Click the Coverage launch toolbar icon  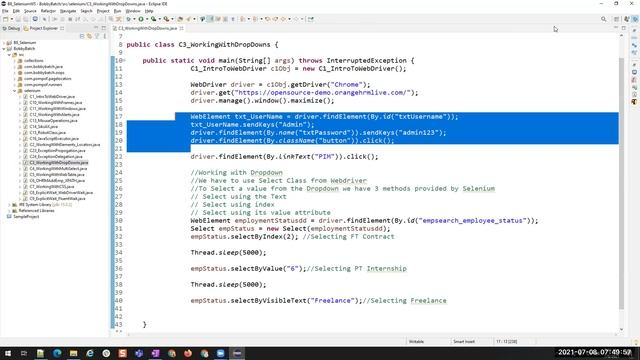coord(153,19)
